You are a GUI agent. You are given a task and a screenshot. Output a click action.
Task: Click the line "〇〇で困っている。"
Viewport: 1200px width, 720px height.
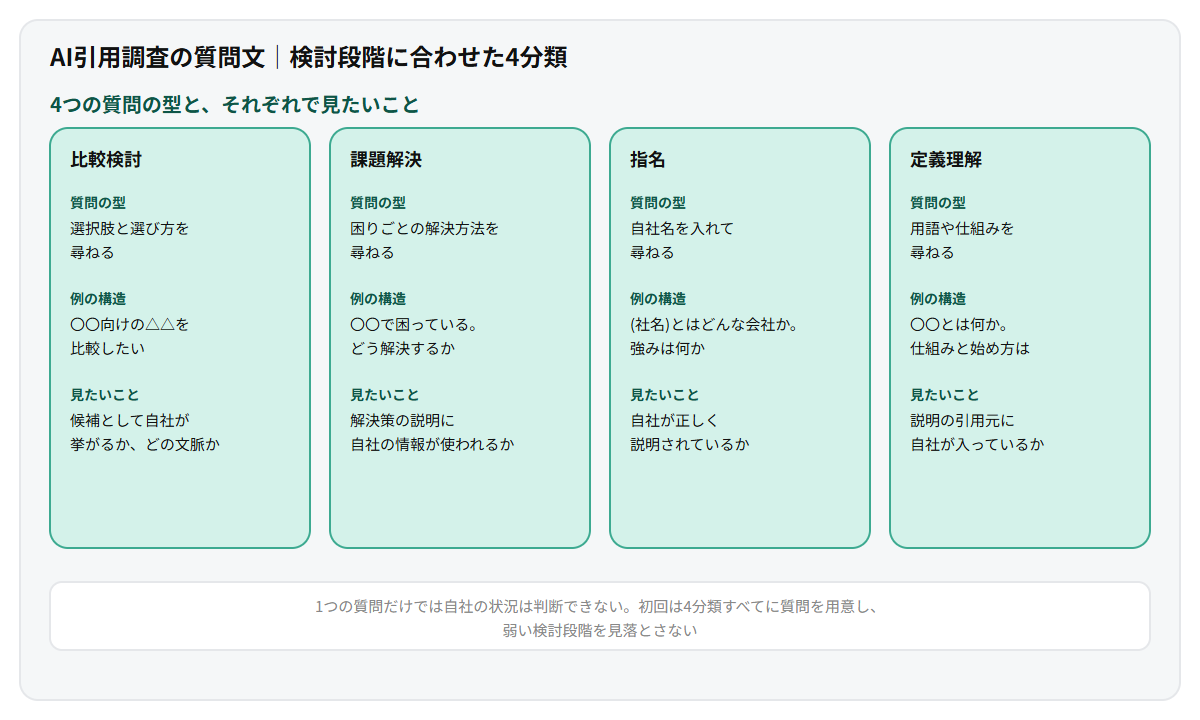414,324
